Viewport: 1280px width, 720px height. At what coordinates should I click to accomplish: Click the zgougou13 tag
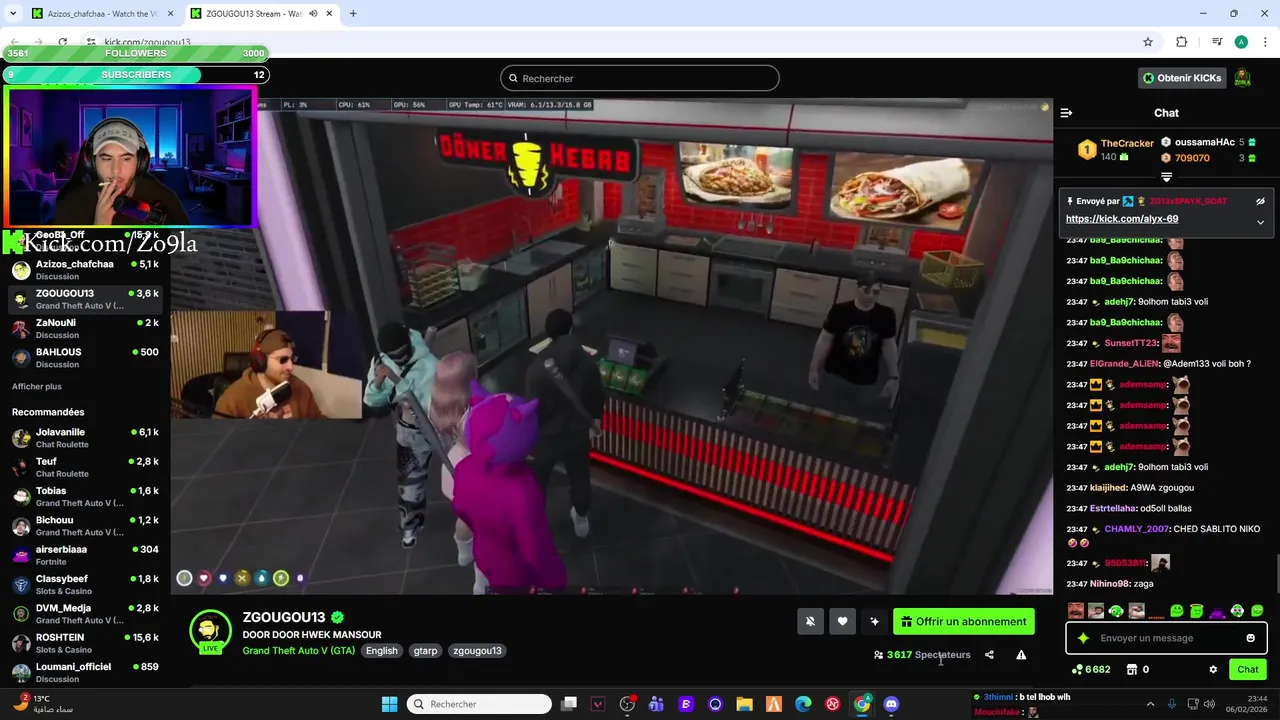(477, 651)
